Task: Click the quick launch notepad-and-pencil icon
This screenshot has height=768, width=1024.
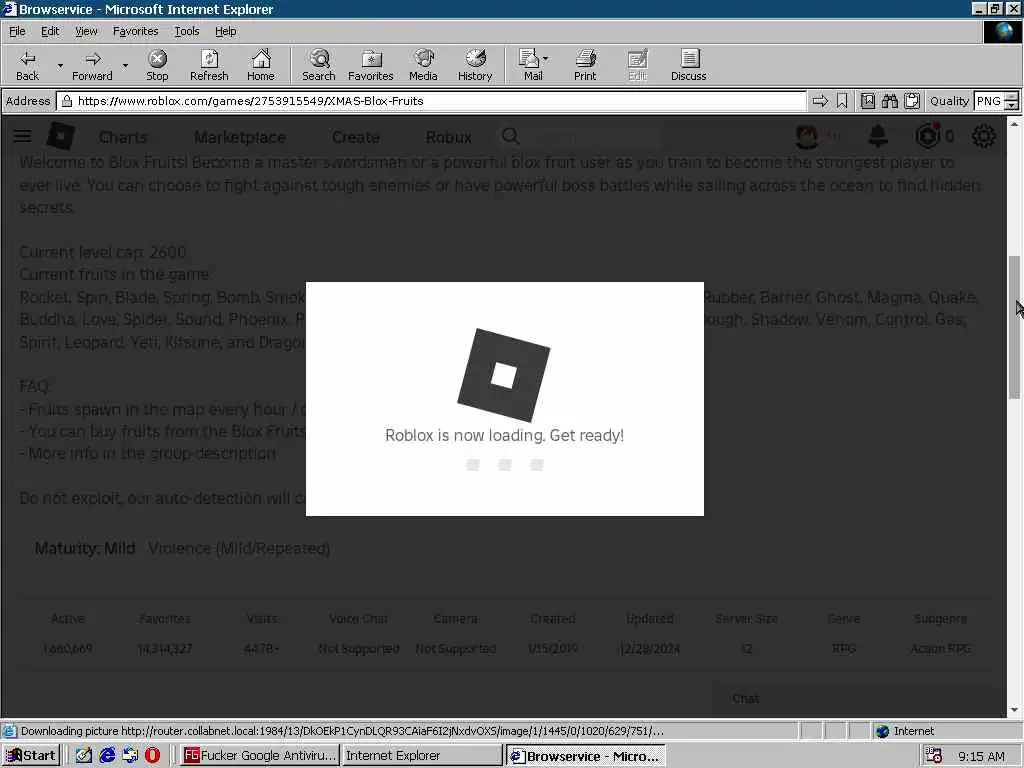Action: (x=84, y=756)
